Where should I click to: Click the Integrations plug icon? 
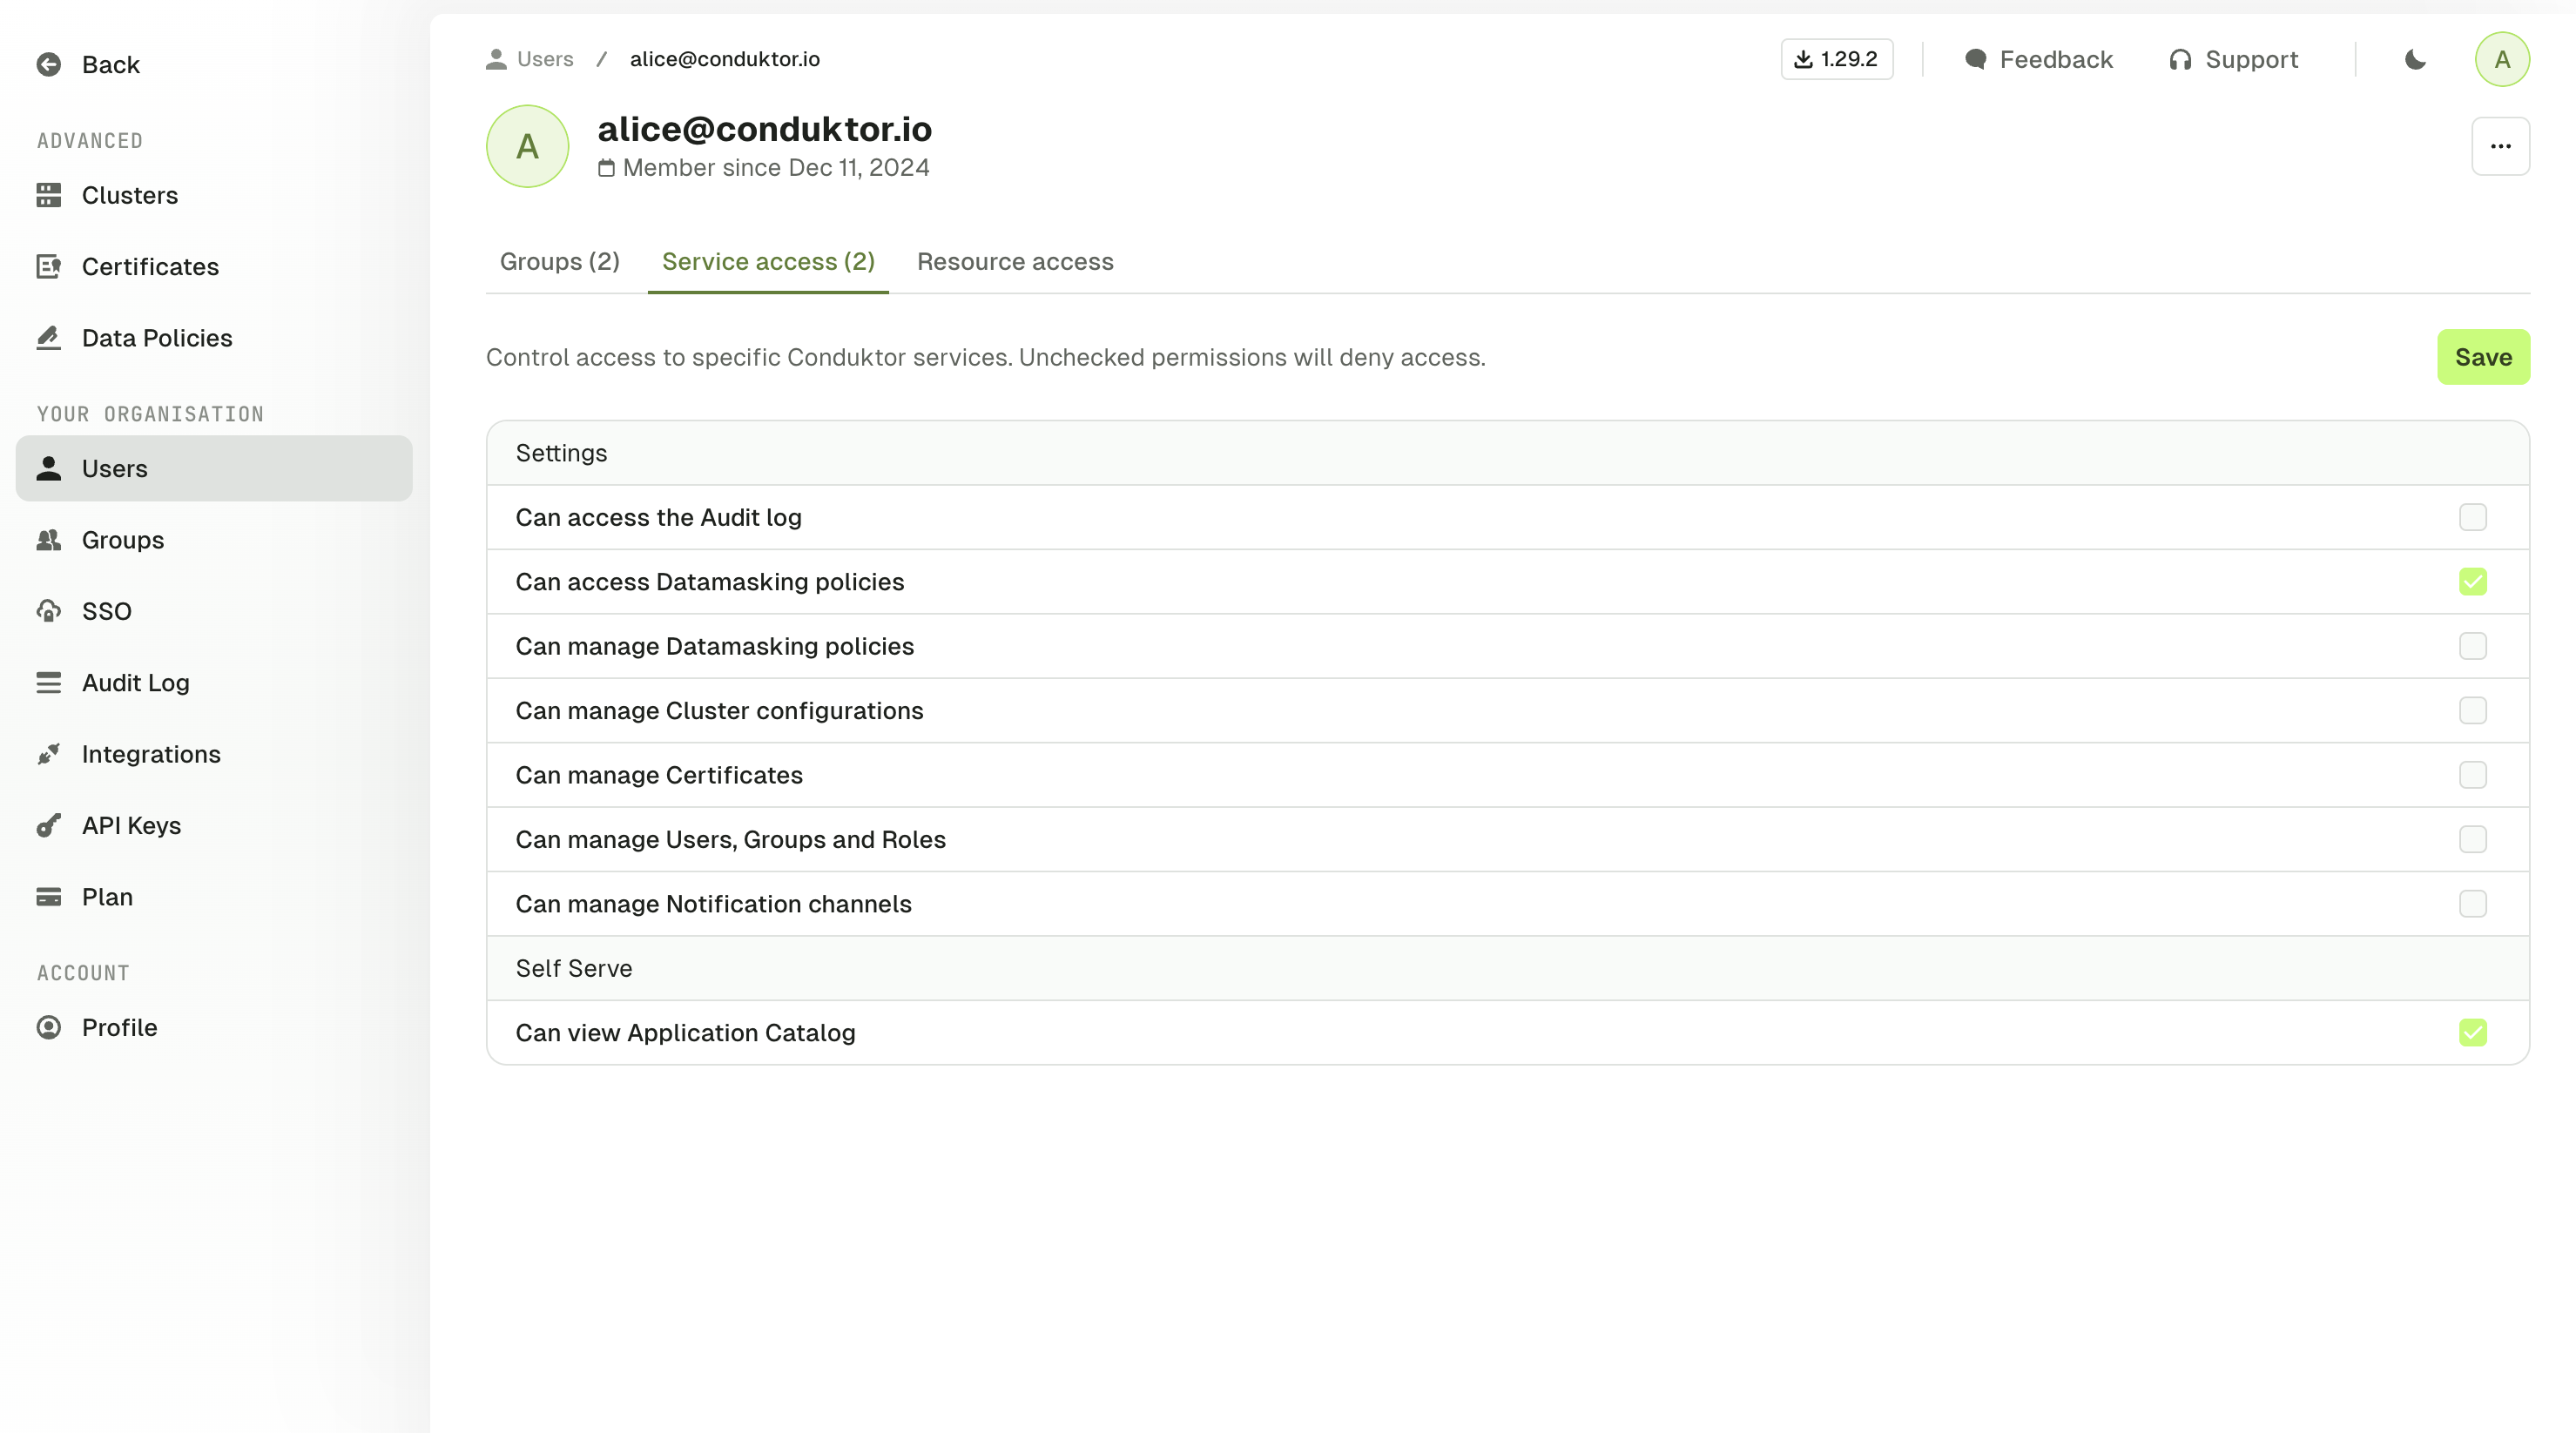(49, 754)
